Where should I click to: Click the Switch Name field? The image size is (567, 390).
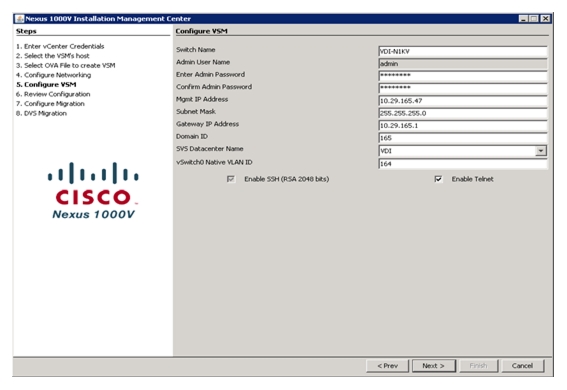(462, 51)
